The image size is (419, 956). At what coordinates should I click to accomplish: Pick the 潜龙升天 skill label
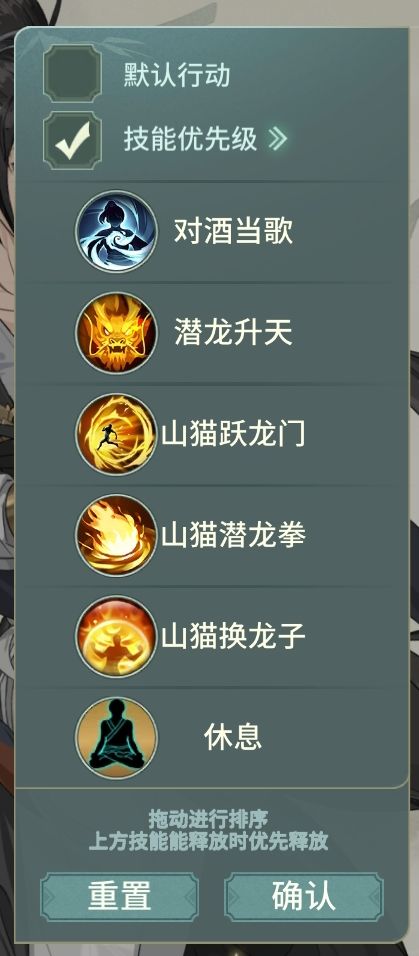click(234, 333)
